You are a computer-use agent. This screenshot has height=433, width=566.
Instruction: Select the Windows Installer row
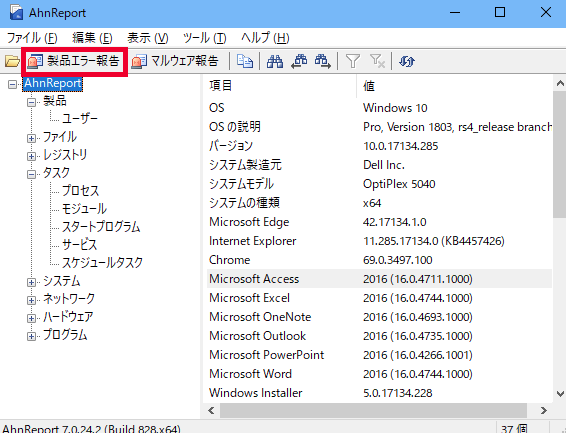tap(379, 393)
